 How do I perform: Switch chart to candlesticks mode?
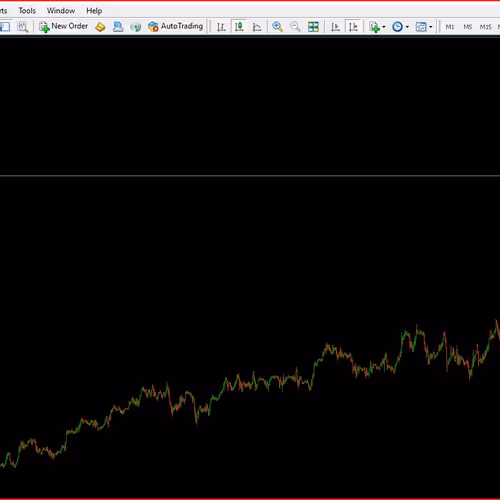pos(239,27)
